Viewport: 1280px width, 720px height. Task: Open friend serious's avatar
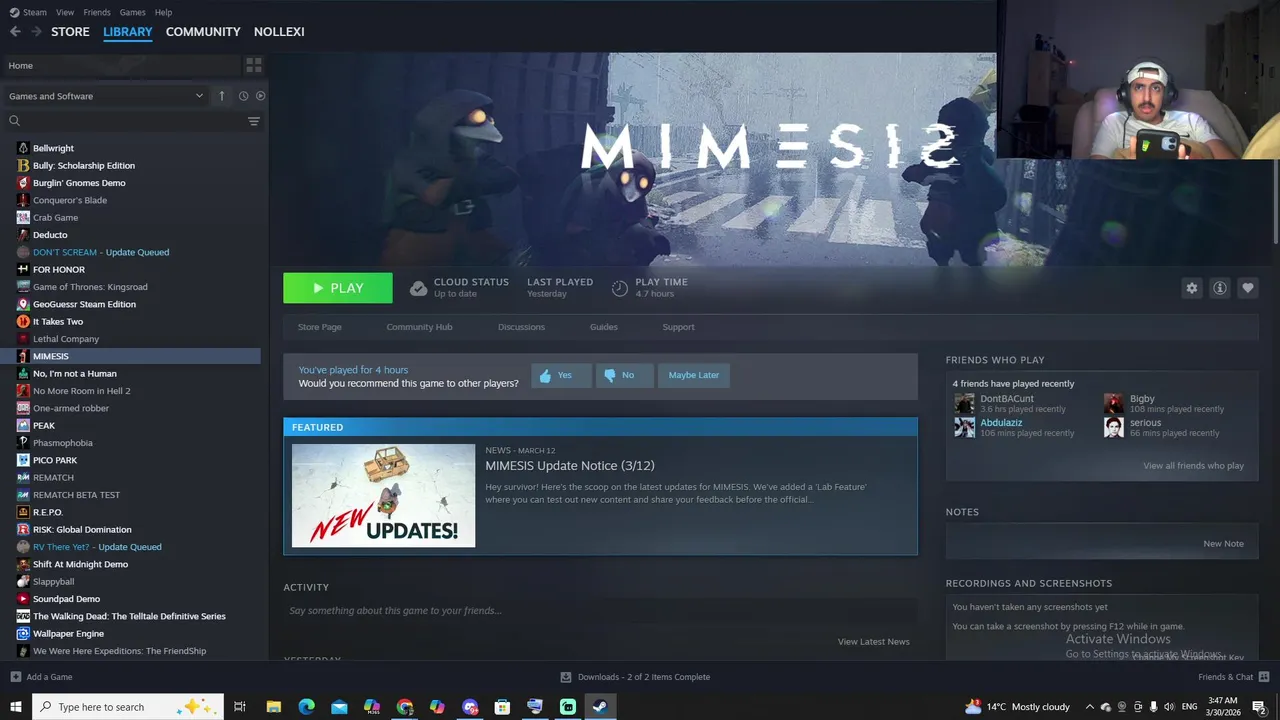click(x=1114, y=427)
